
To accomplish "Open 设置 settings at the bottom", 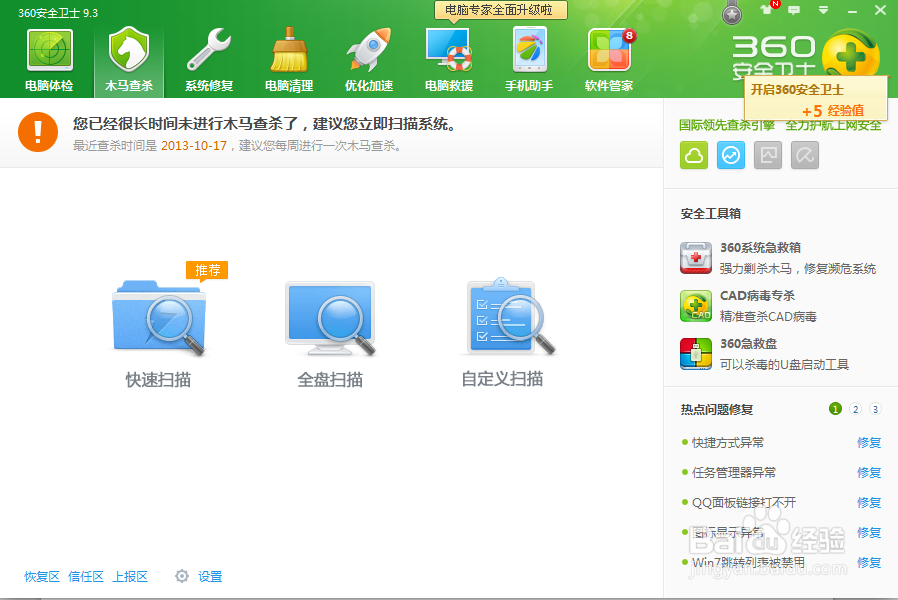I will (x=211, y=576).
